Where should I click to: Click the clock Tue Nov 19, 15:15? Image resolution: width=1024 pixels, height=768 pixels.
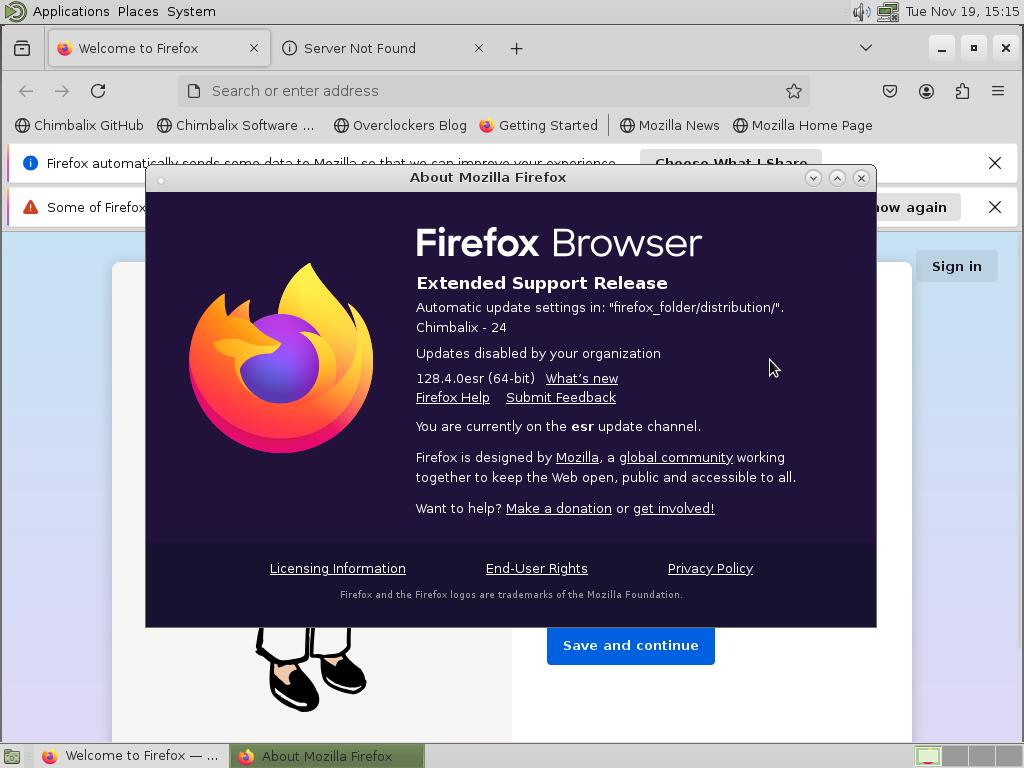click(x=962, y=12)
